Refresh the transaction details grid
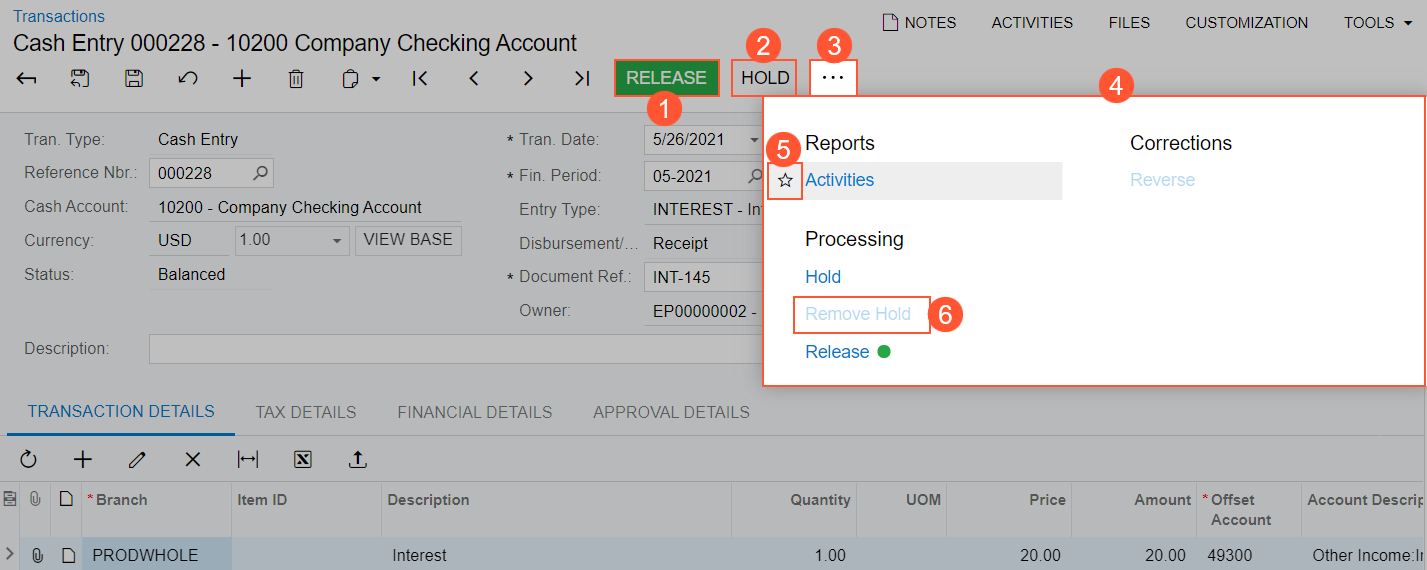The image size is (1427, 570). 28,459
